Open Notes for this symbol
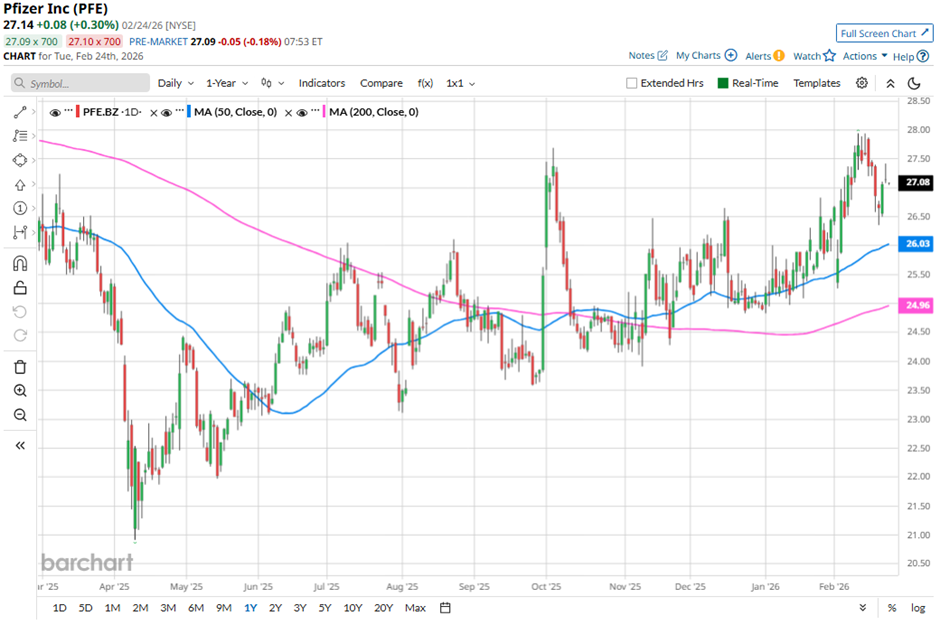The height and width of the screenshot is (625, 940). [x=648, y=55]
